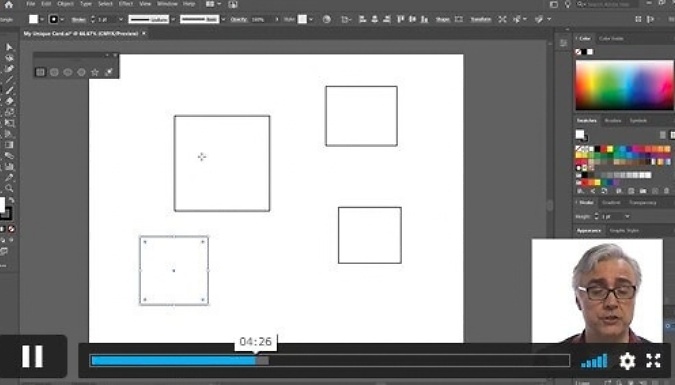This screenshot has width=675, height=385.
Task: Choose the Polygon tool in floating panel
Action: point(81,72)
